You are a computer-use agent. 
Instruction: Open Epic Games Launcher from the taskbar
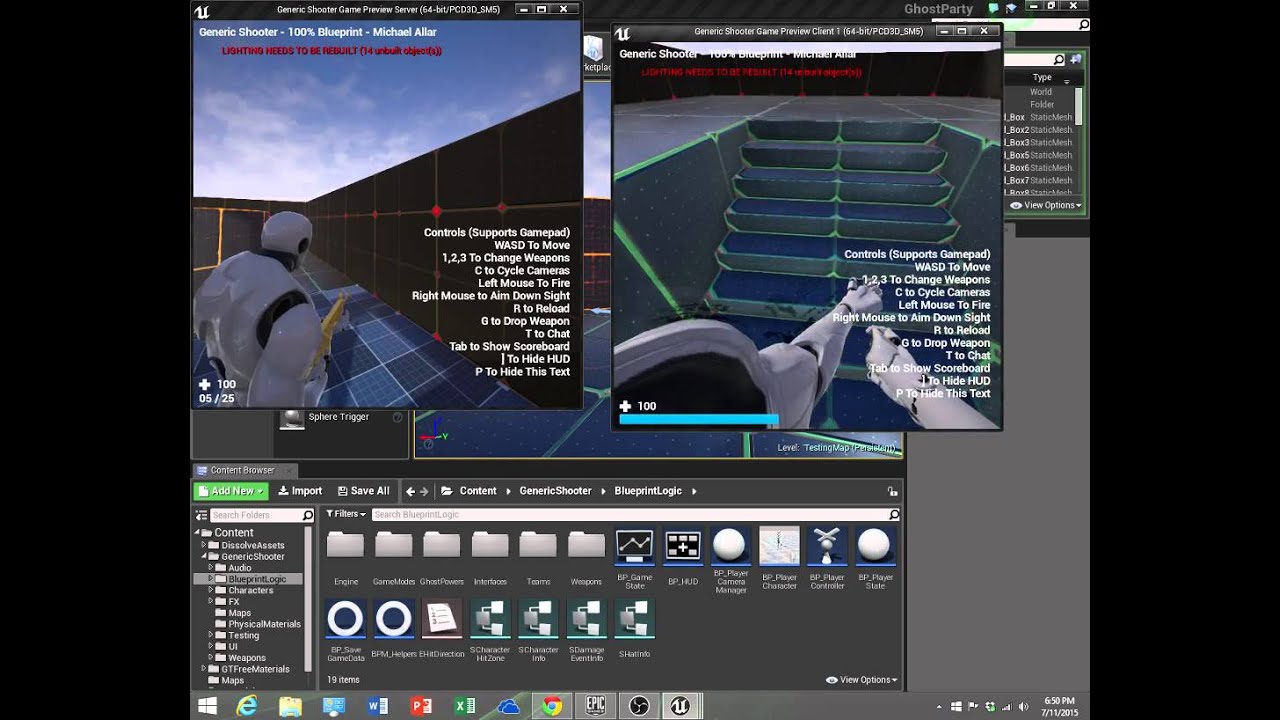pos(596,706)
